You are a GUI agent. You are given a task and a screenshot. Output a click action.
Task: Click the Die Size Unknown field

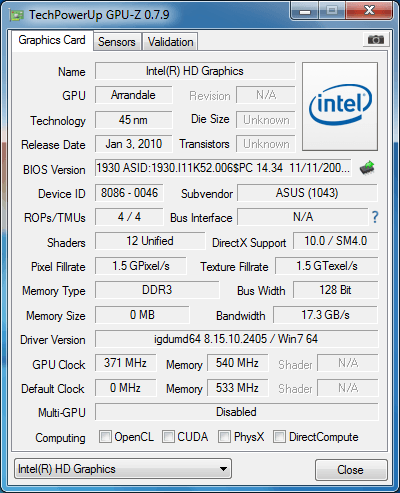[x=266, y=120]
